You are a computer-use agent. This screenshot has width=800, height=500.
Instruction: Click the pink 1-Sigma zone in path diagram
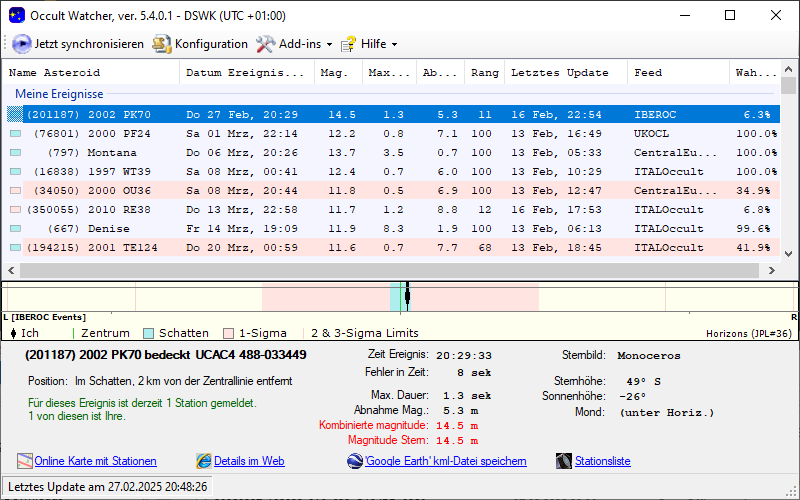pos(320,297)
